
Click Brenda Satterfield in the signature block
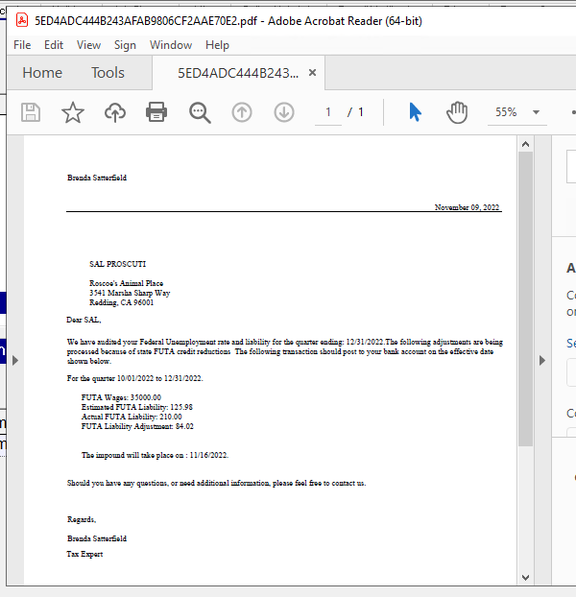point(97,538)
